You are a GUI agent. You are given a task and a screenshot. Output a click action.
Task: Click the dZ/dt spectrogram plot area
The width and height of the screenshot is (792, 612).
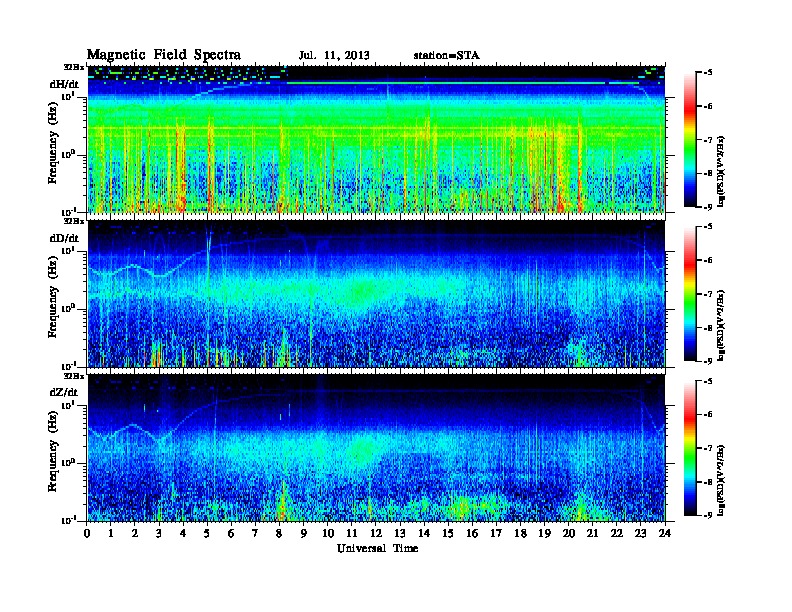[376, 448]
